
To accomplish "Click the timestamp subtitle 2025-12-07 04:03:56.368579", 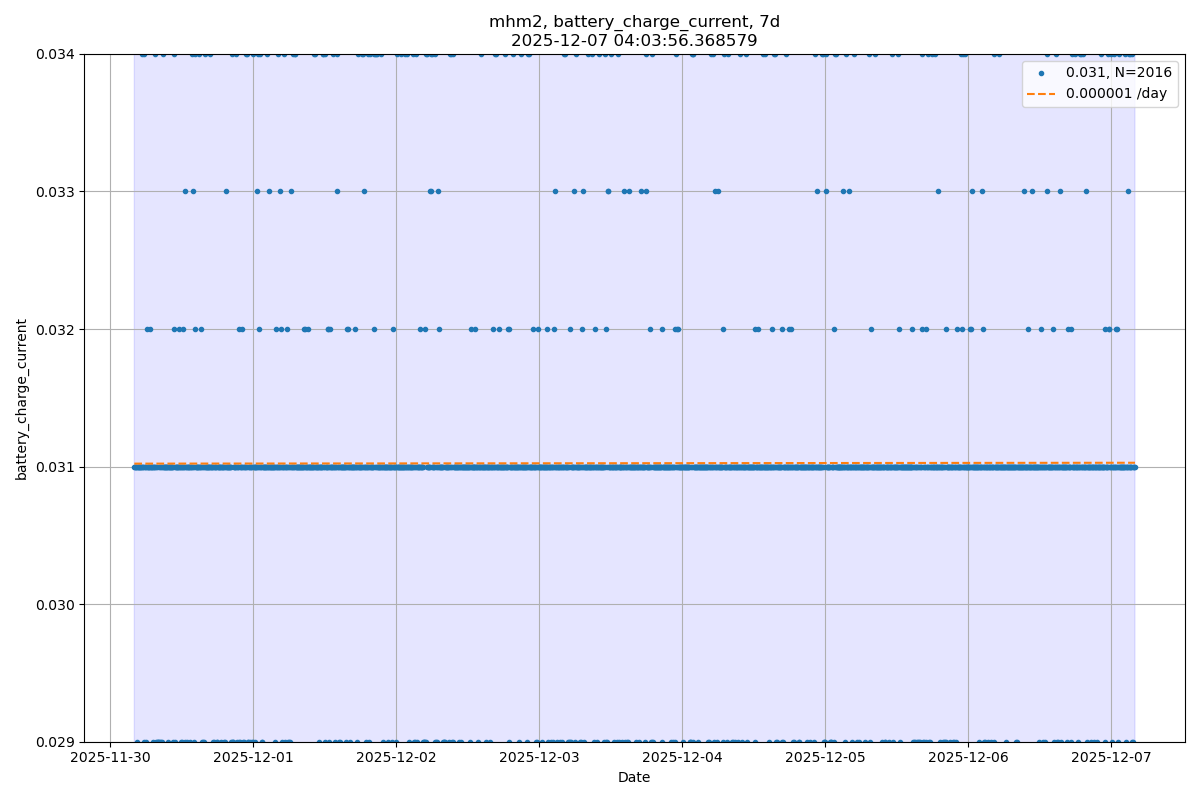I will point(634,41).
